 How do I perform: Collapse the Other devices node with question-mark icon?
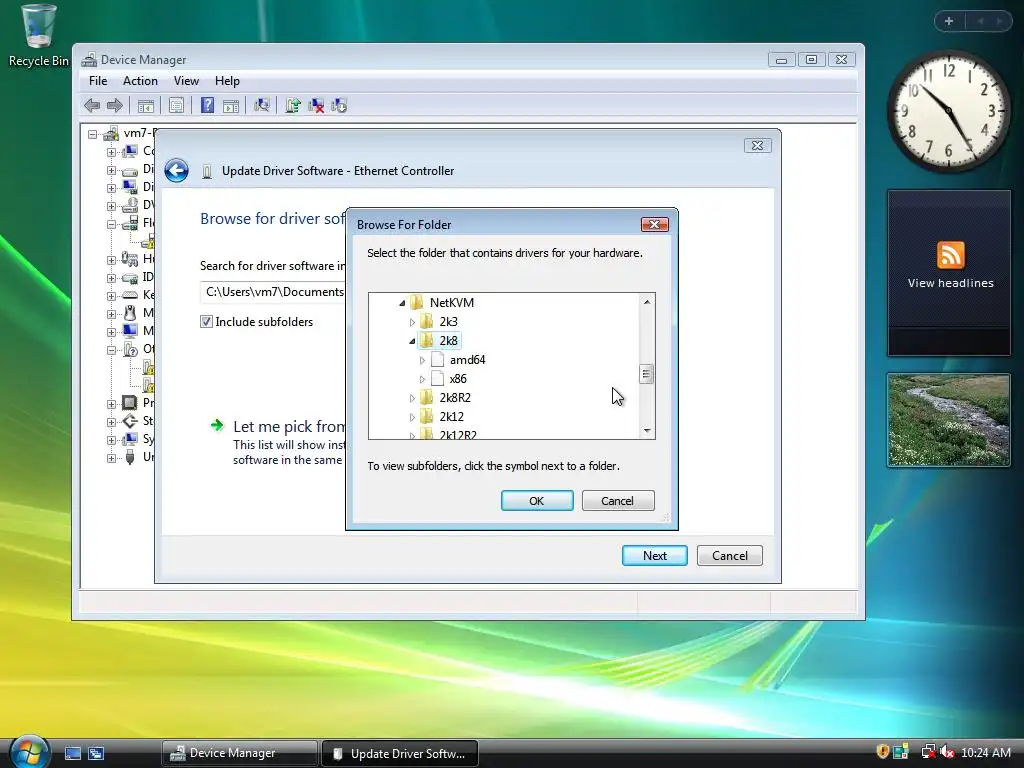coord(112,350)
